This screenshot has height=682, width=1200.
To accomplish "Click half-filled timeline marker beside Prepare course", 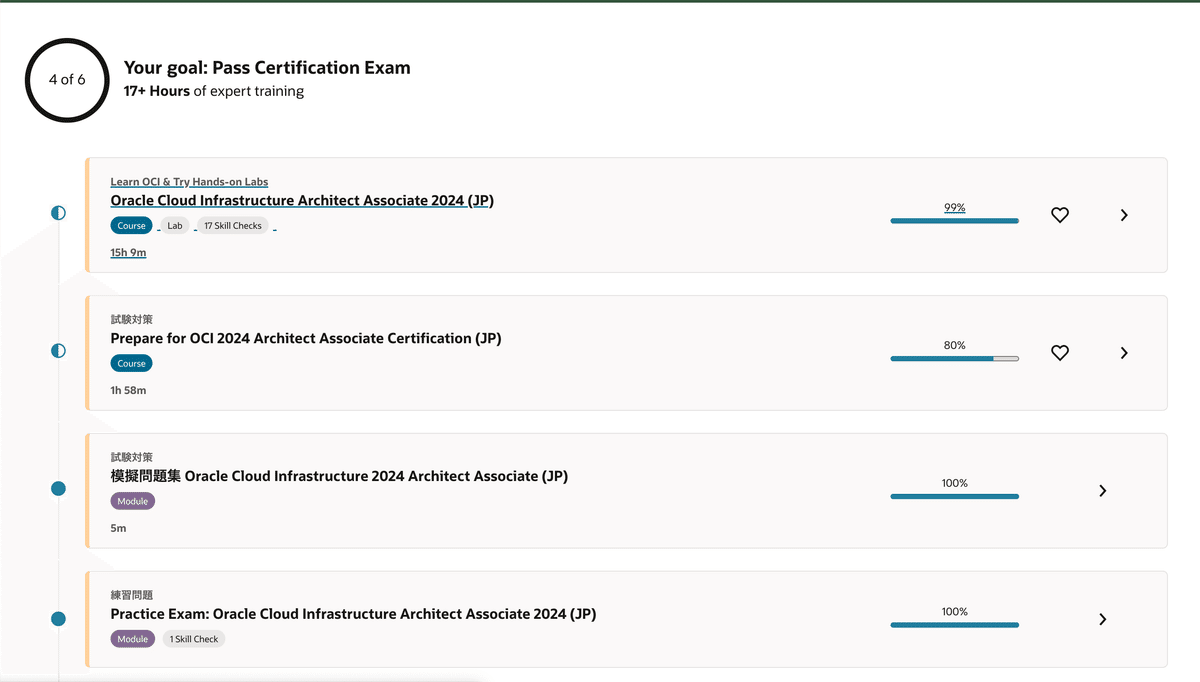I will click(58, 351).
